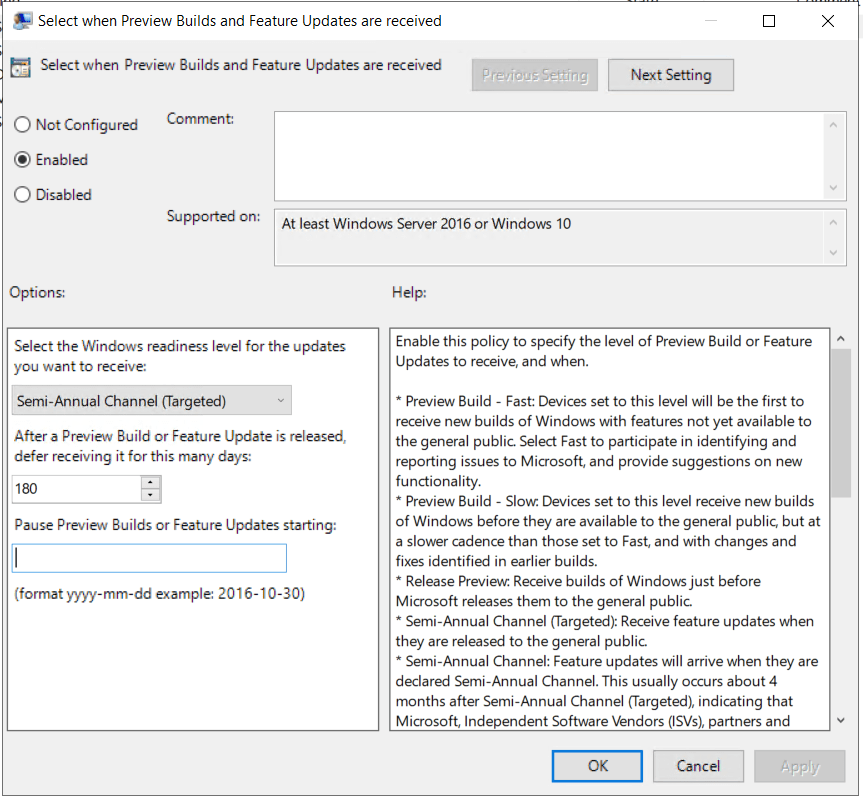Click inside the Comment text area

tap(550, 155)
